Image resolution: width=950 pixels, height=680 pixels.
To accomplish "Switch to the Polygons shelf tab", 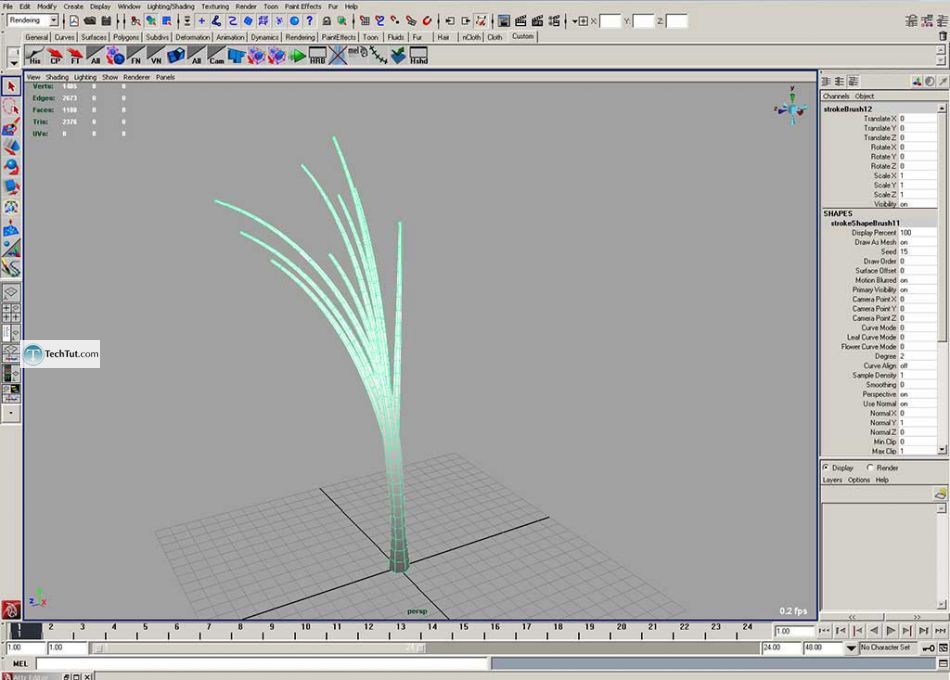I will [x=125, y=37].
